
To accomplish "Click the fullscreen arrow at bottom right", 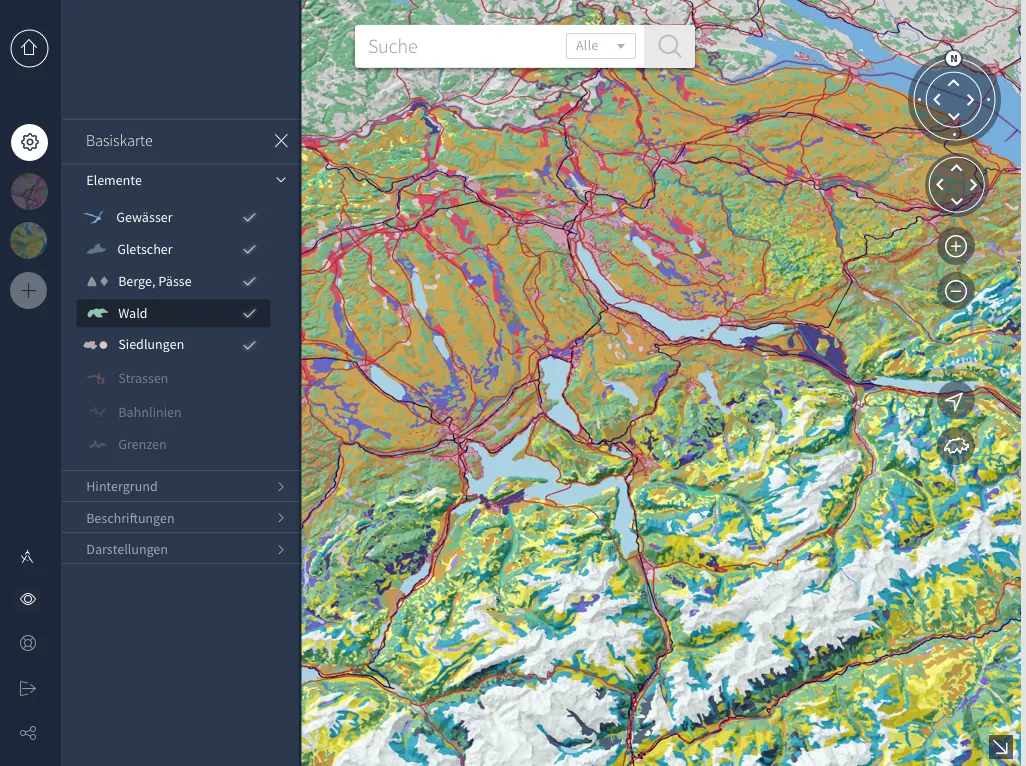I will click(x=1000, y=747).
